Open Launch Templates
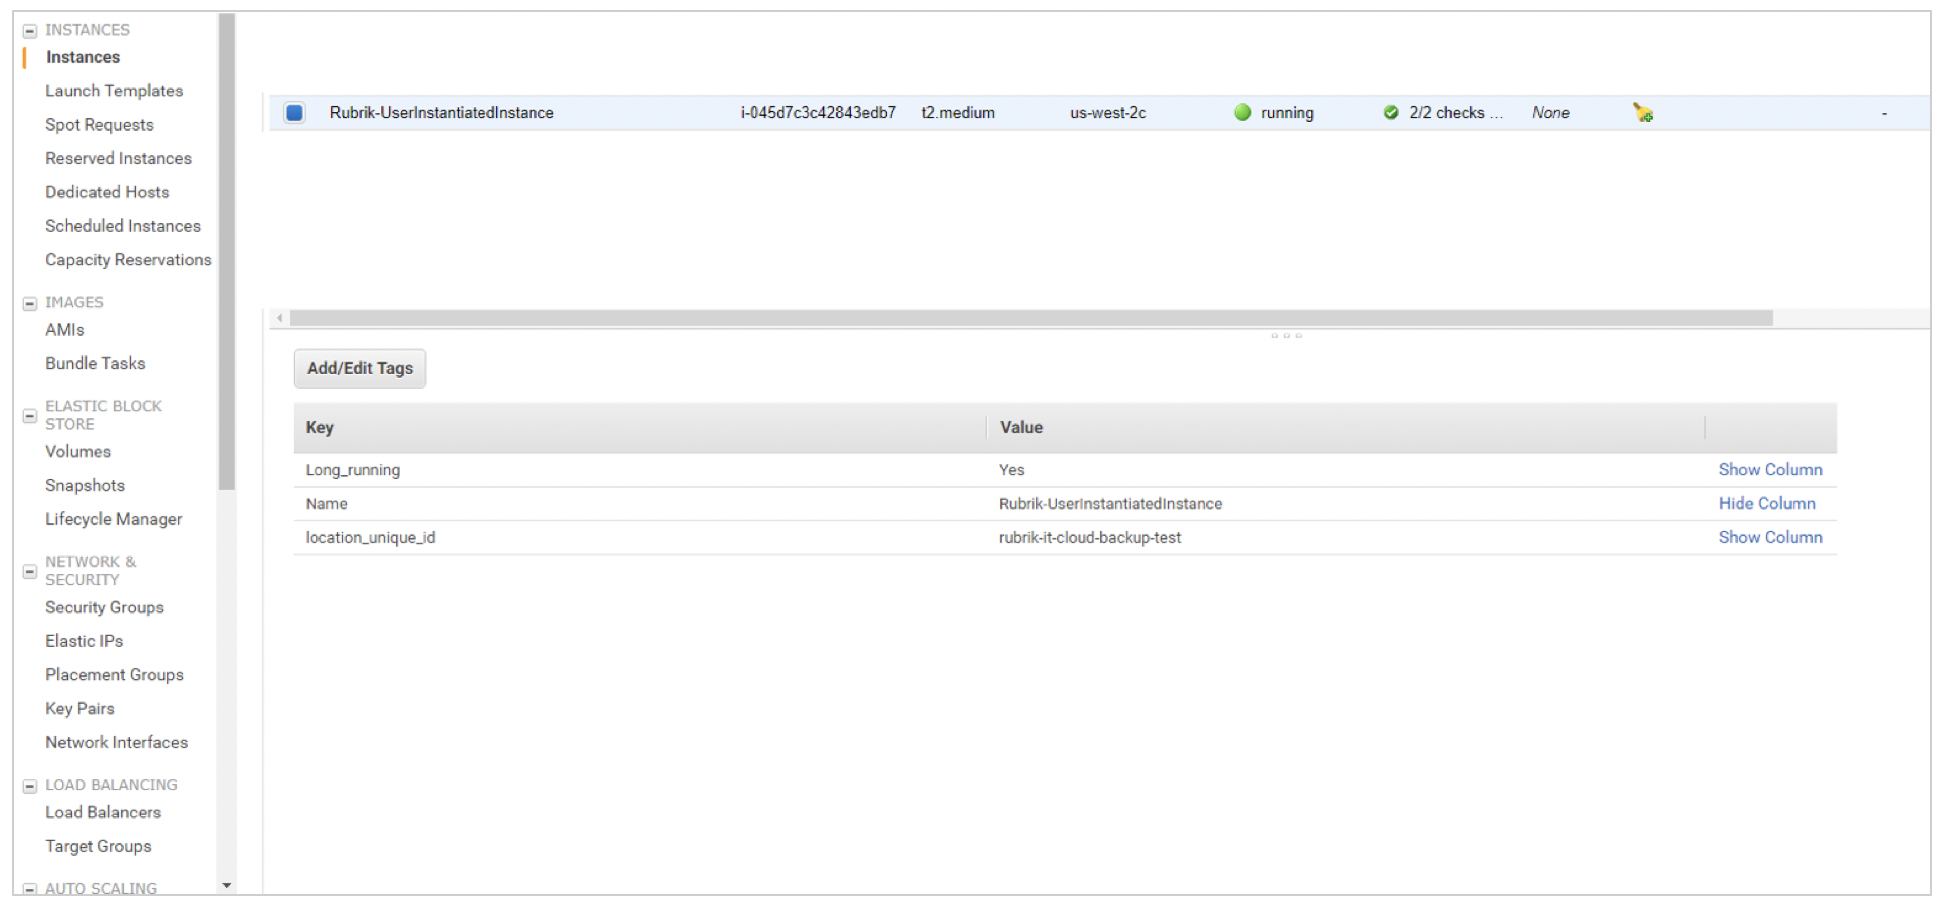Screen dimensions: 1942x906 click(114, 91)
